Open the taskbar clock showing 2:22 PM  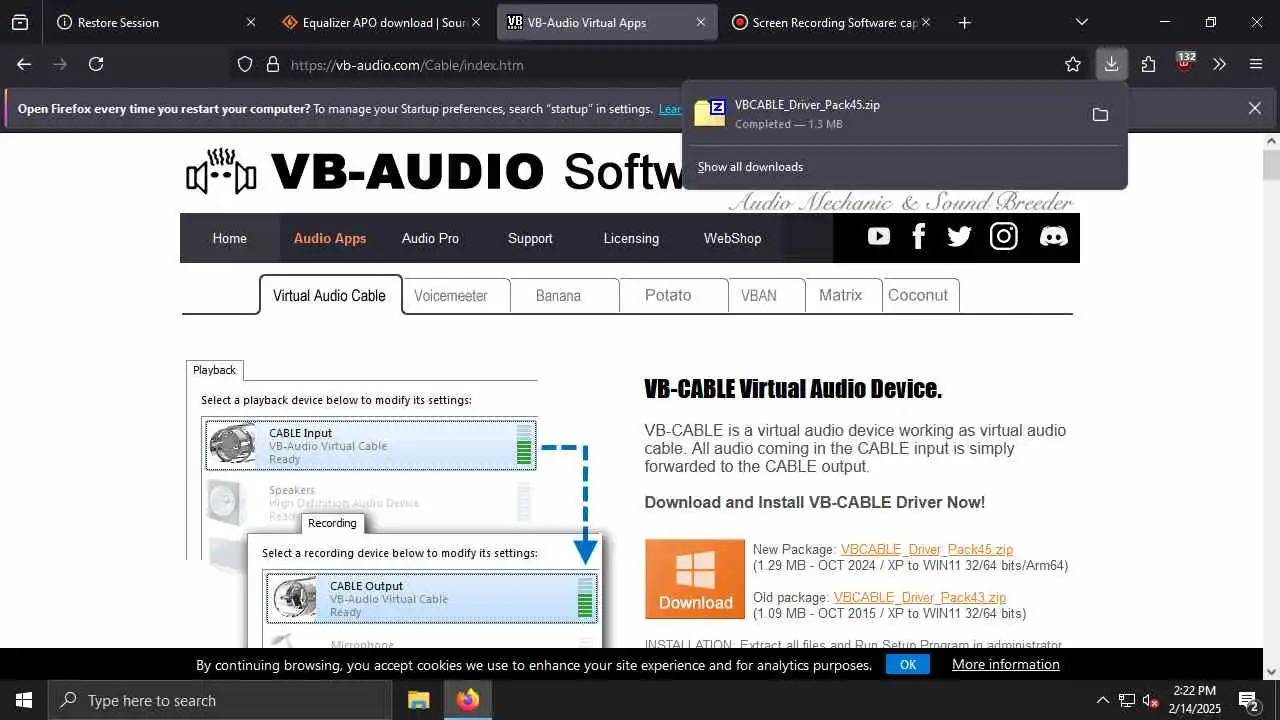(x=1194, y=700)
